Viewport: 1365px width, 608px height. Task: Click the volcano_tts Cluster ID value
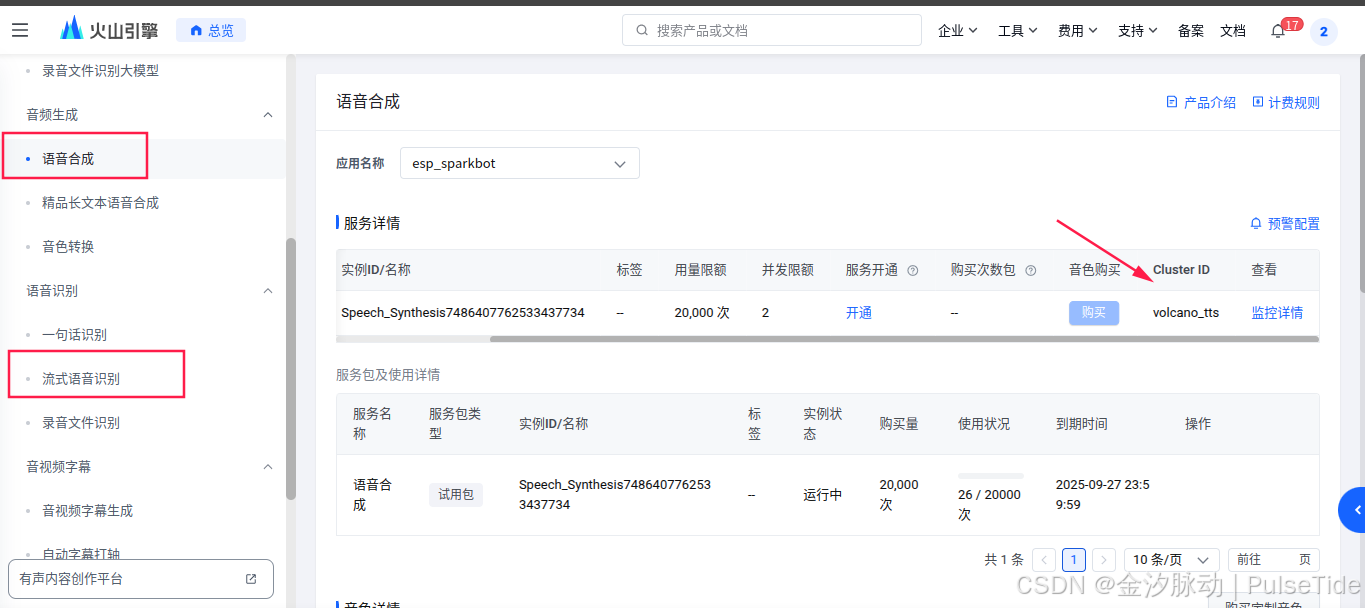(x=1186, y=313)
